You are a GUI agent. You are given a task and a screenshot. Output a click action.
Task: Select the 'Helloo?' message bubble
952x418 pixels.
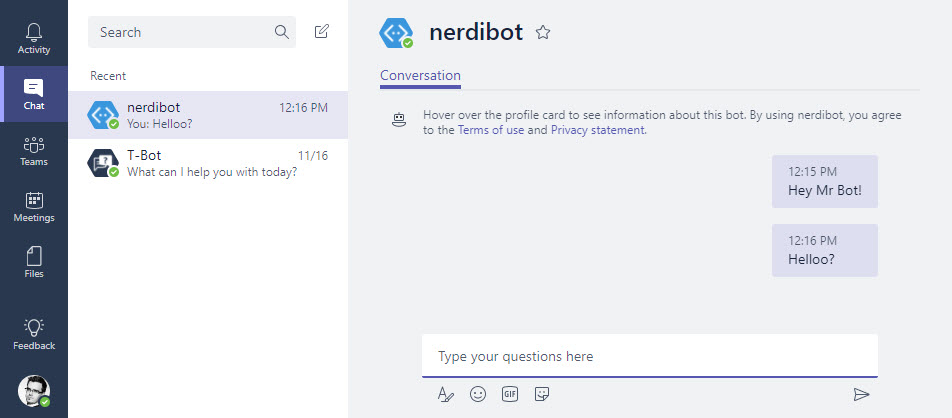(824, 250)
